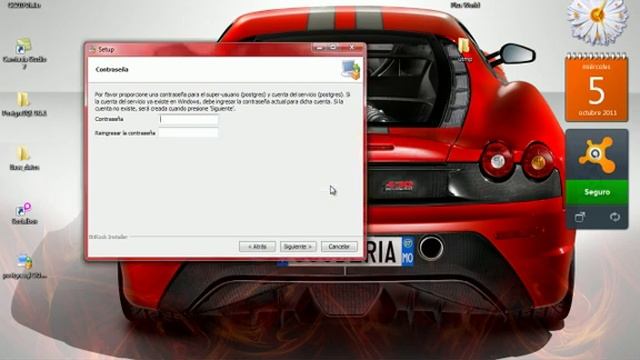This screenshot has height=360, width=640.
Task: Abort setup with the Cancelar button
Action: click(339, 247)
